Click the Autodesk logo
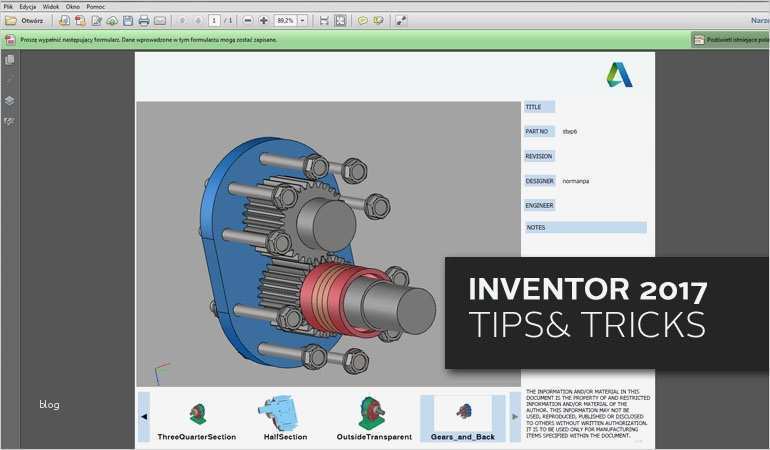Screen dimensions: 770x450 point(619,75)
